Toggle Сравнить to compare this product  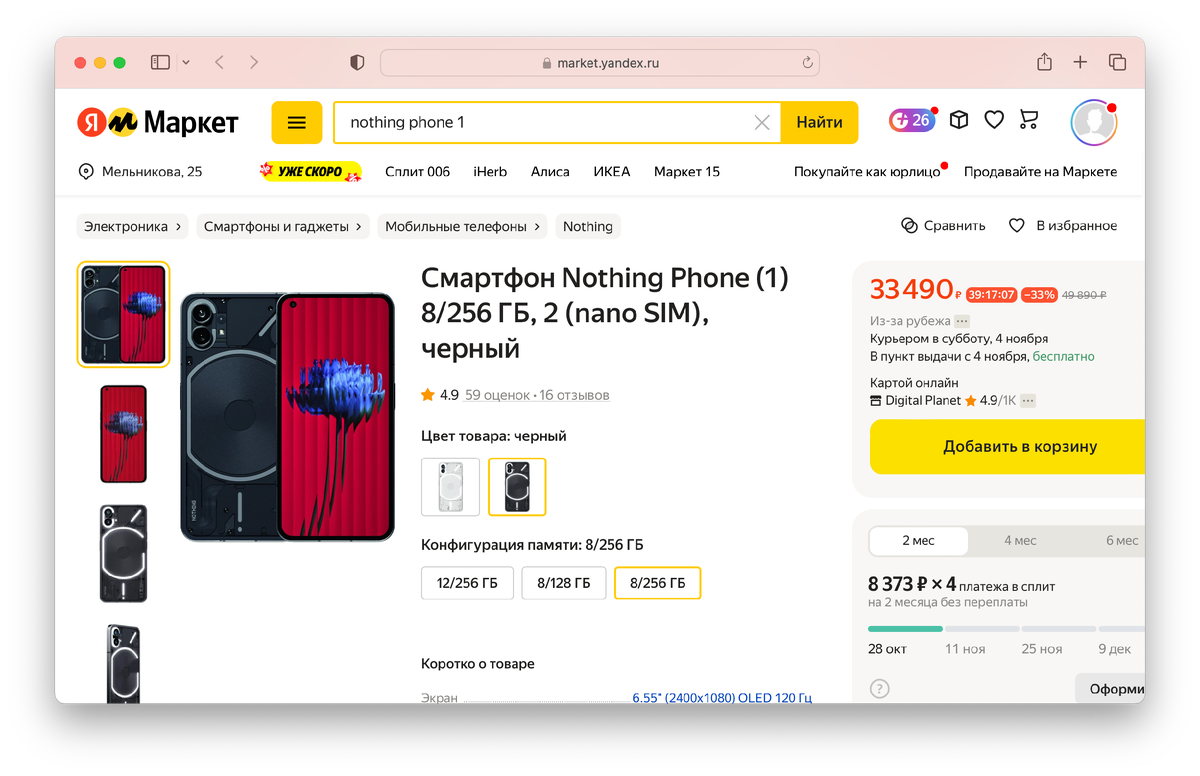tap(943, 226)
